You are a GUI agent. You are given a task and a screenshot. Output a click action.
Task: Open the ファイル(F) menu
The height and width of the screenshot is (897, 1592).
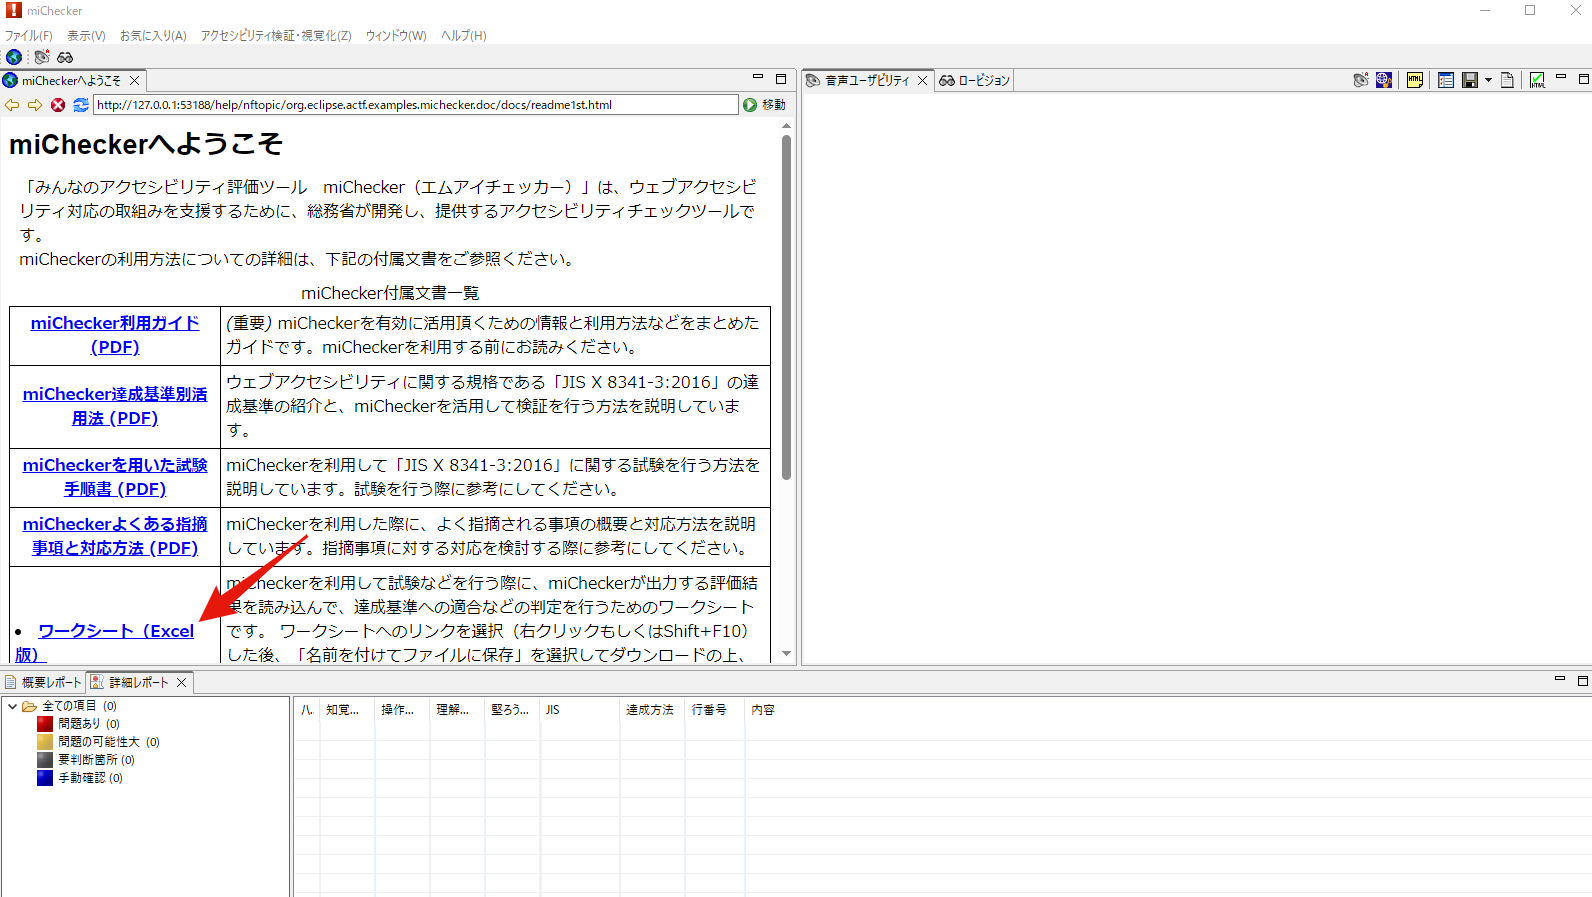pos(28,36)
